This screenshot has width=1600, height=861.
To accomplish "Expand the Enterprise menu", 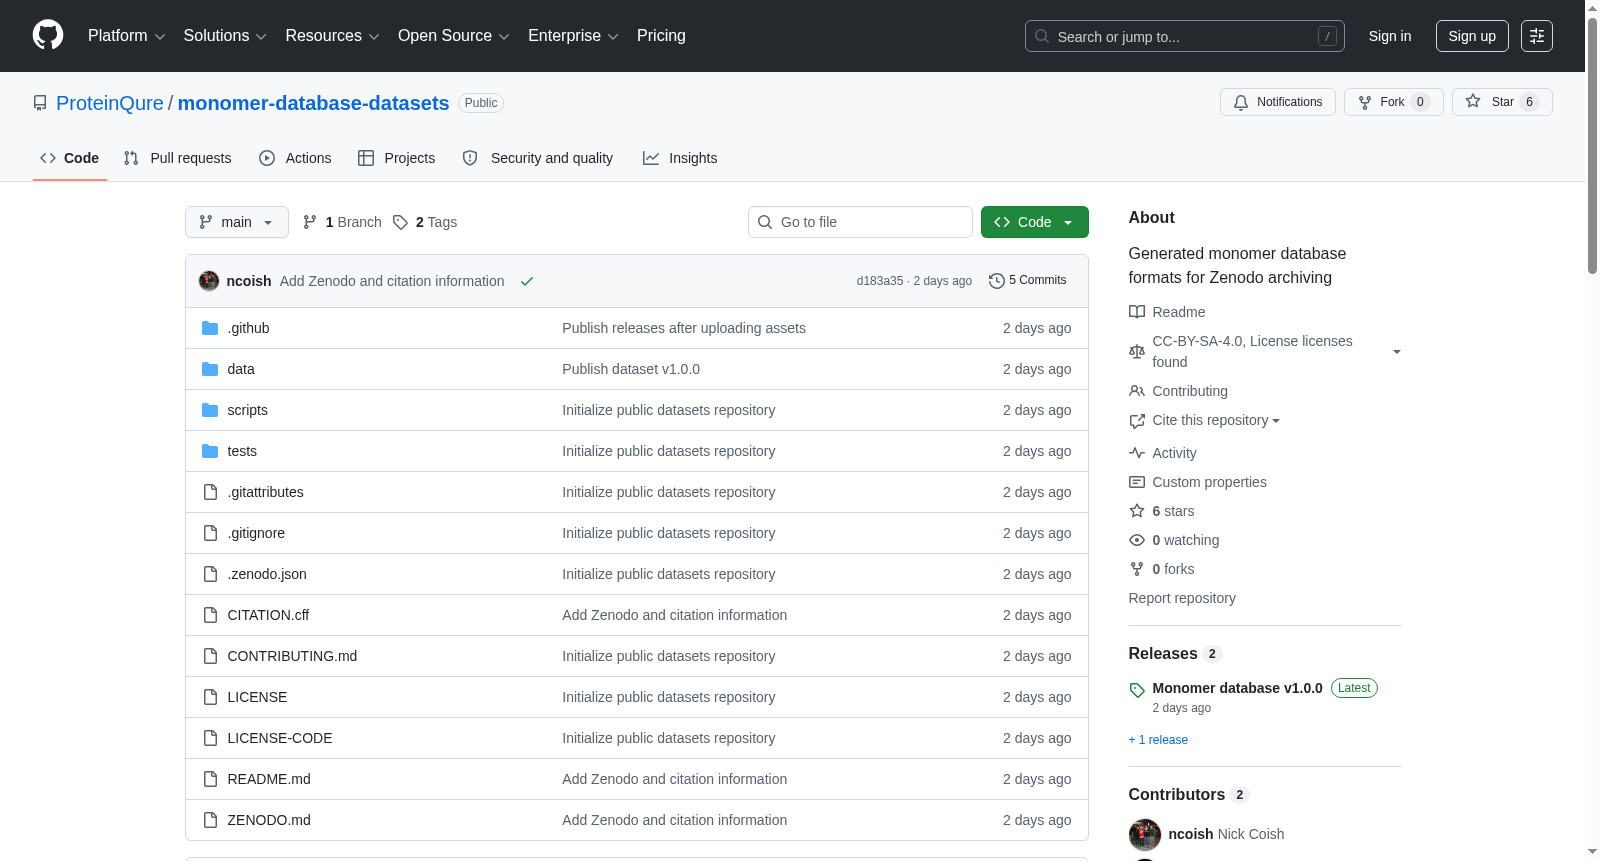I will coord(573,36).
